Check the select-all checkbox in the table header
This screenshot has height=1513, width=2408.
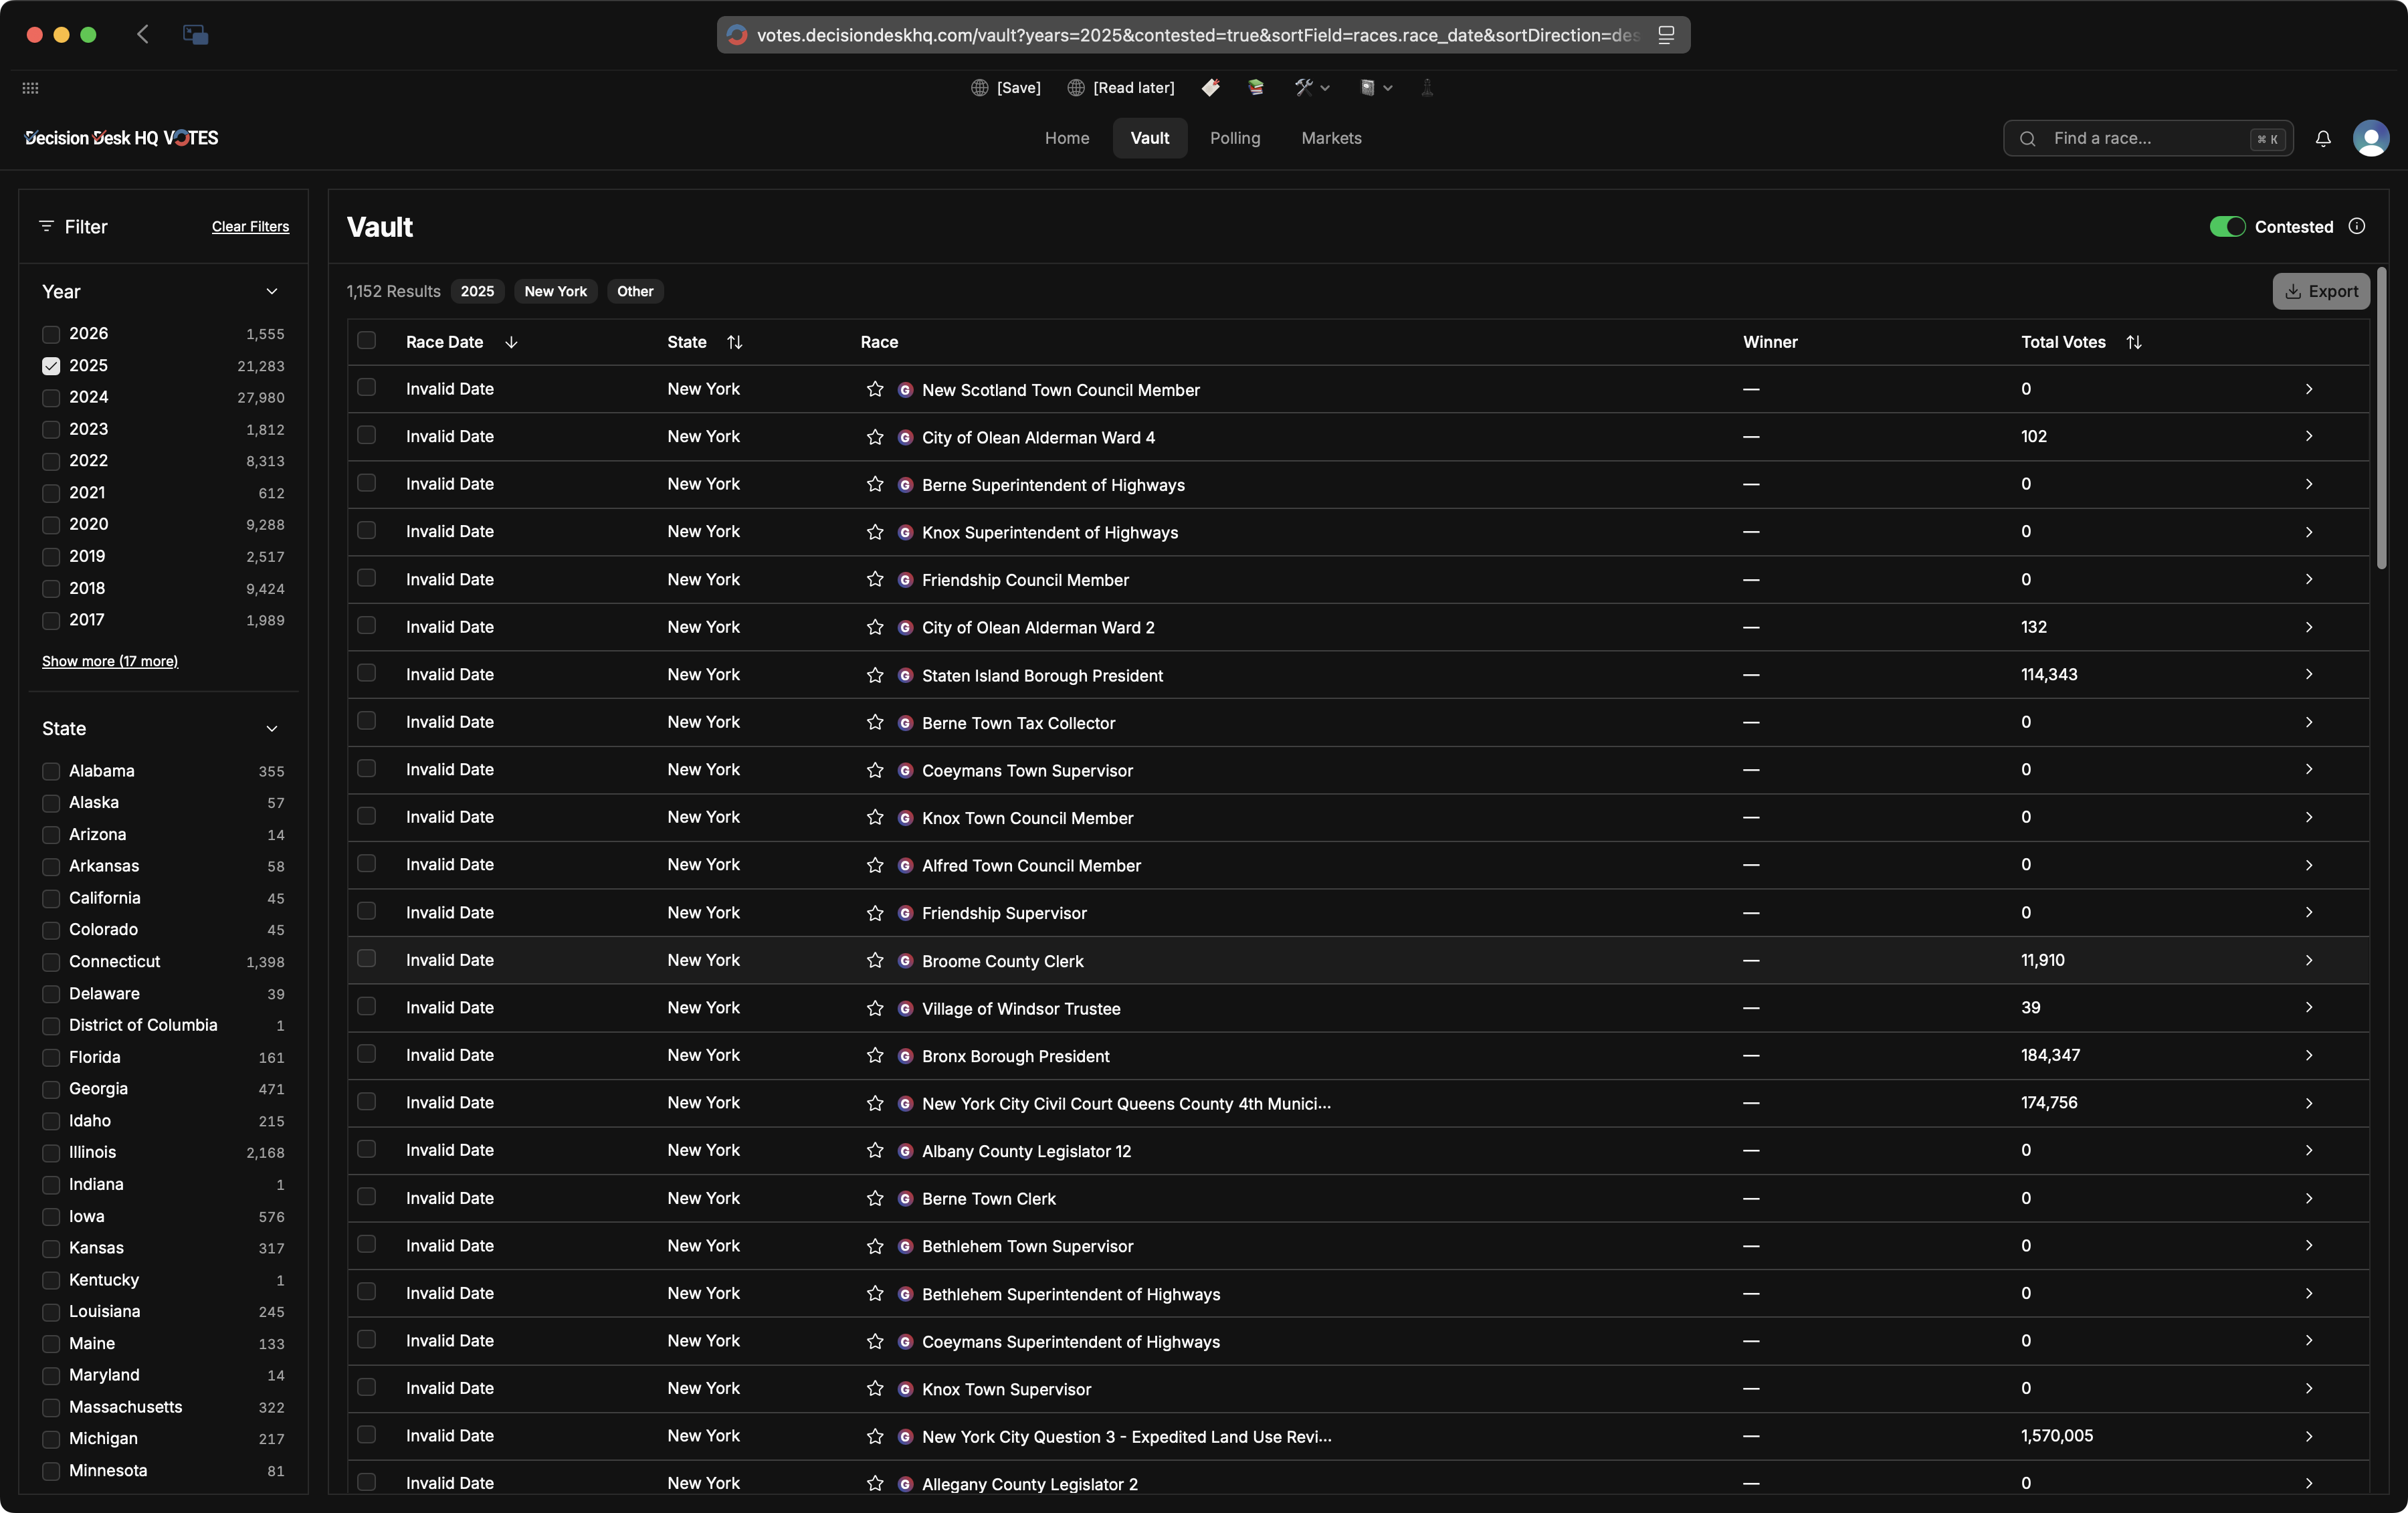point(367,341)
